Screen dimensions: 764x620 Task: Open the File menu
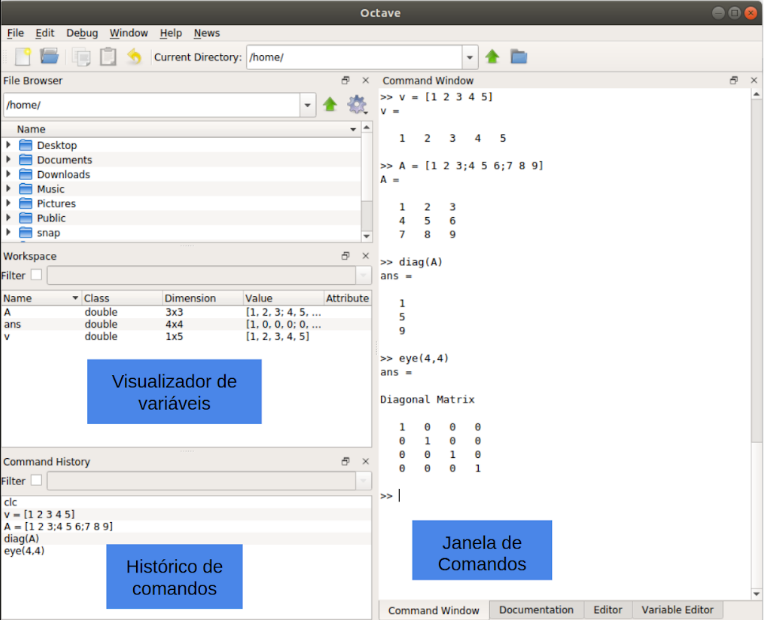click(16, 33)
